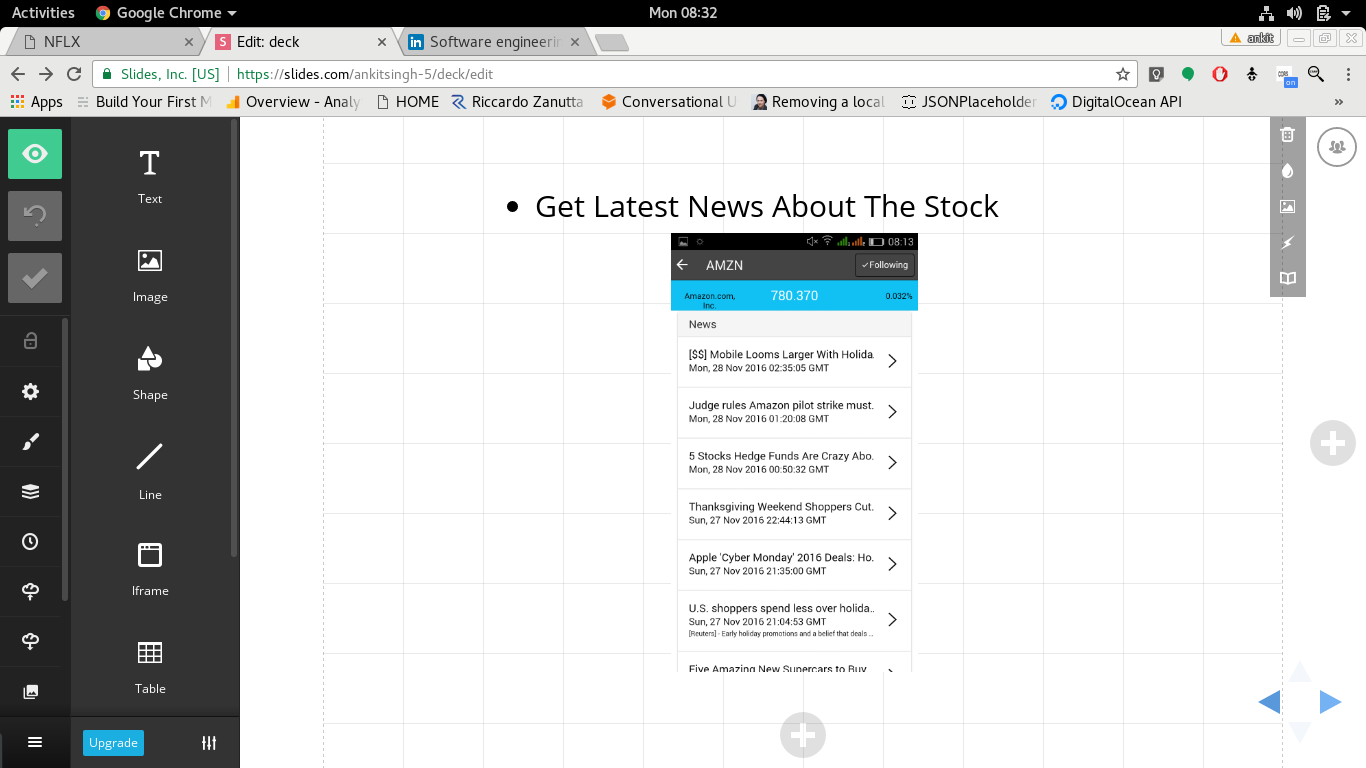
Task: Open the lock visibility settings icon
Action: point(31,341)
